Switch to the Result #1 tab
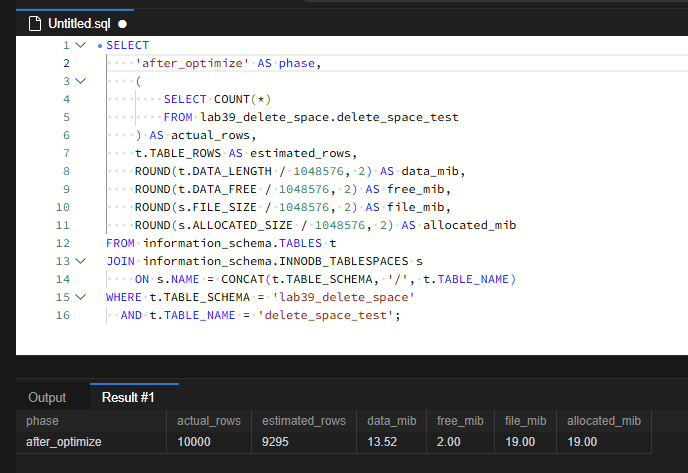Viewport: 688px width, 473px height. [x=128, y=398]
